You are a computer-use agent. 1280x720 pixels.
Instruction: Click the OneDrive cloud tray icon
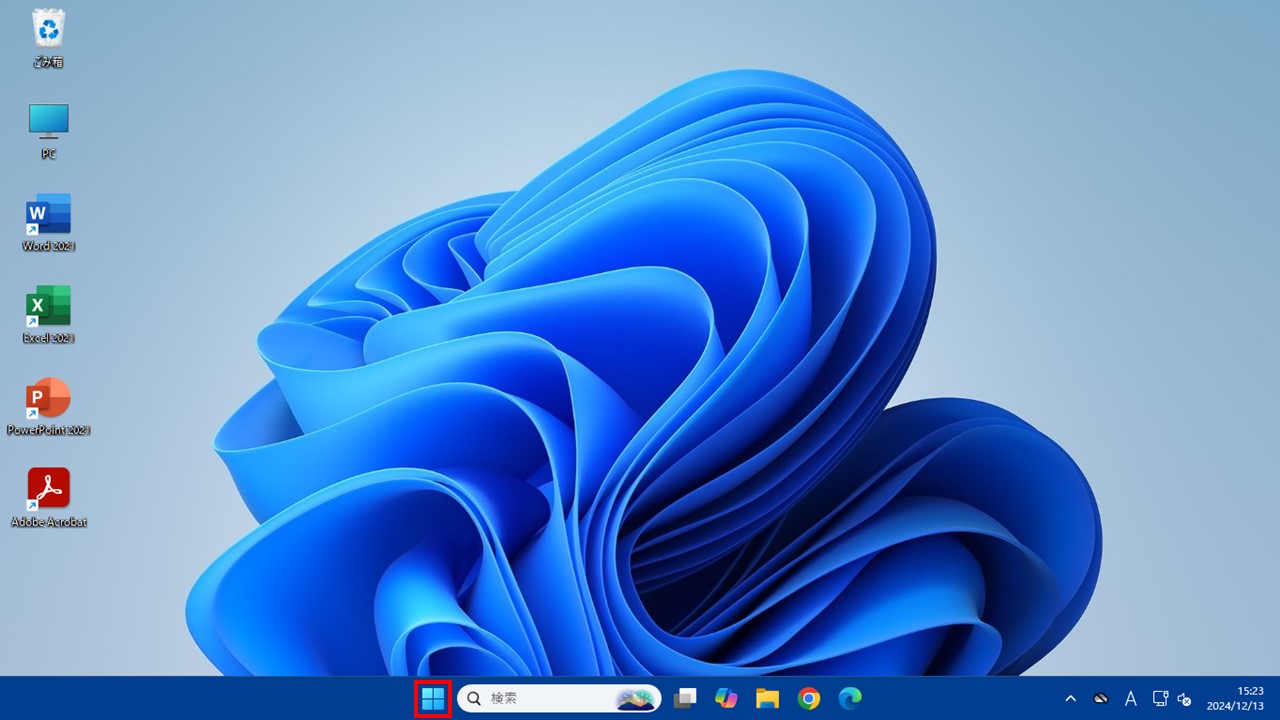[x=1100, y=699]
